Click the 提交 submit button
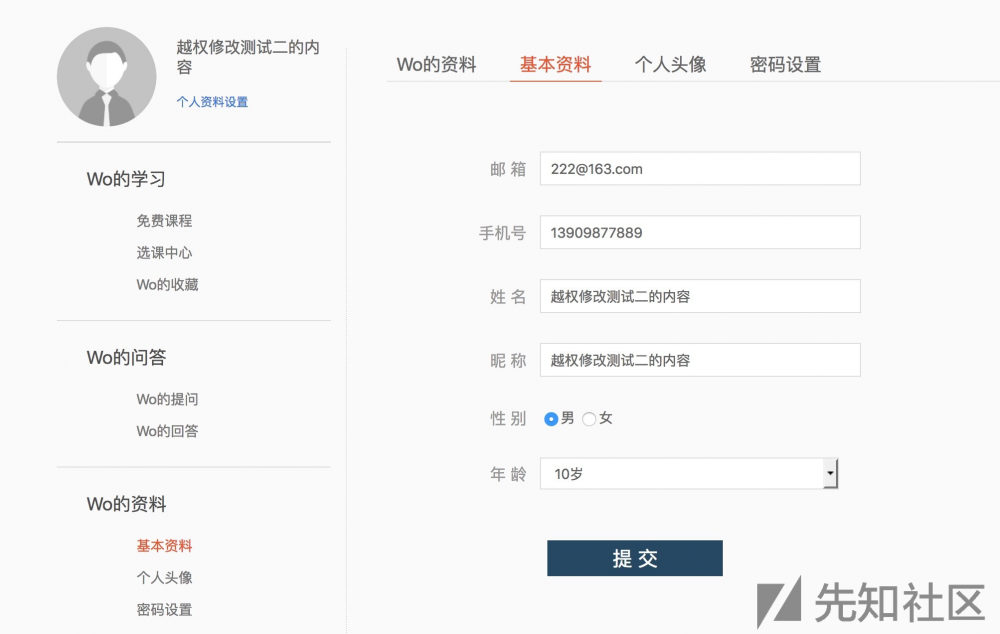Image resolution: width=1000 pixels, height=634 pixels. click(x=634, y=558)
